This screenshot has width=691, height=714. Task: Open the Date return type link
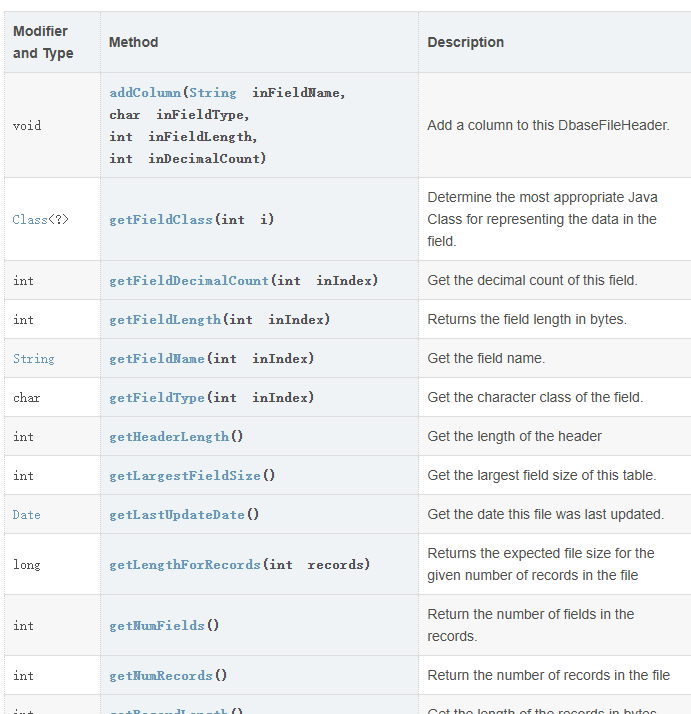[x=27, y=515]
